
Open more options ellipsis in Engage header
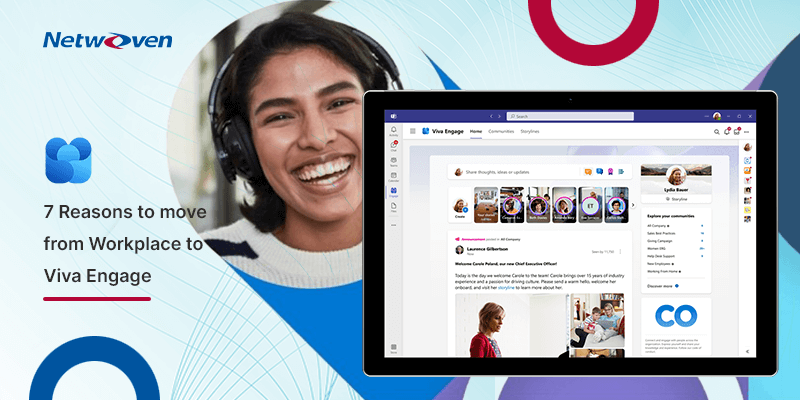746,132
